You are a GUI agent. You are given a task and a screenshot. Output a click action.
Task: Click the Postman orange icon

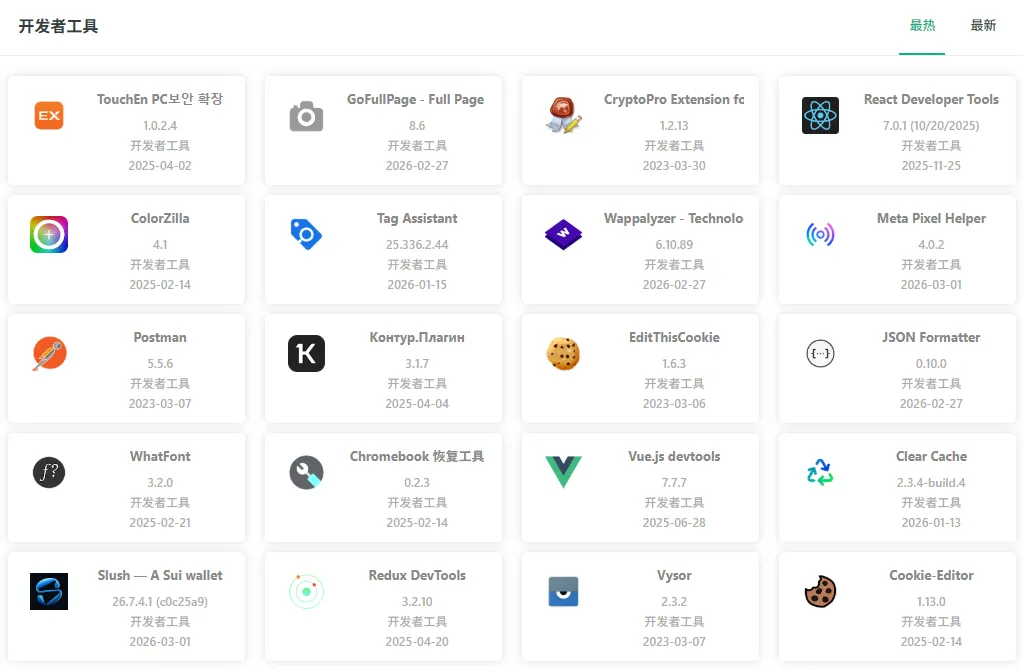click(49, 354)
